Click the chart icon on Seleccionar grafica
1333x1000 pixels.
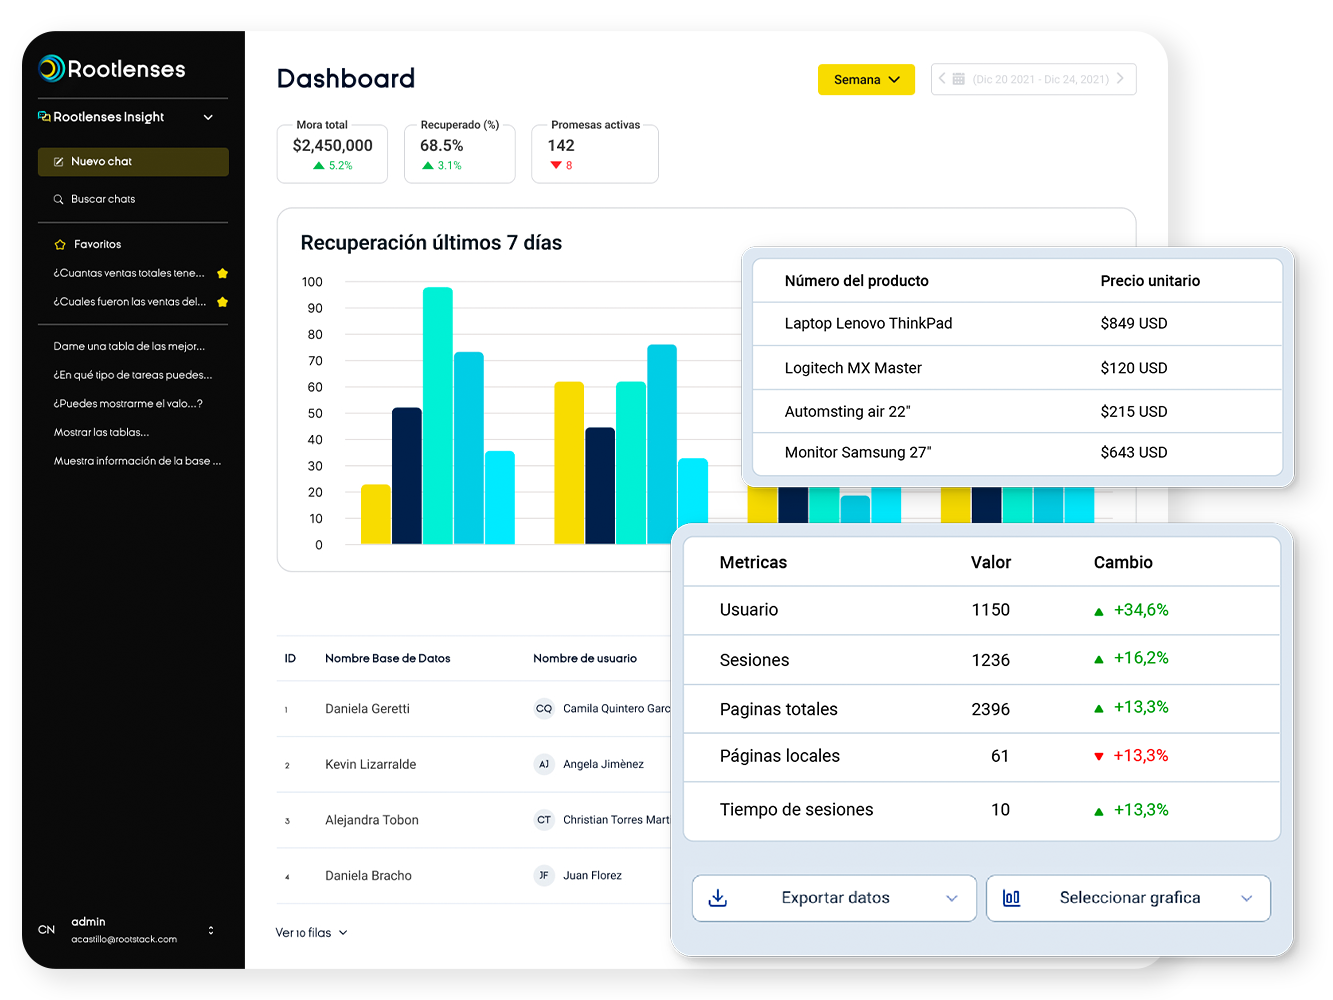coord(1011,898)
